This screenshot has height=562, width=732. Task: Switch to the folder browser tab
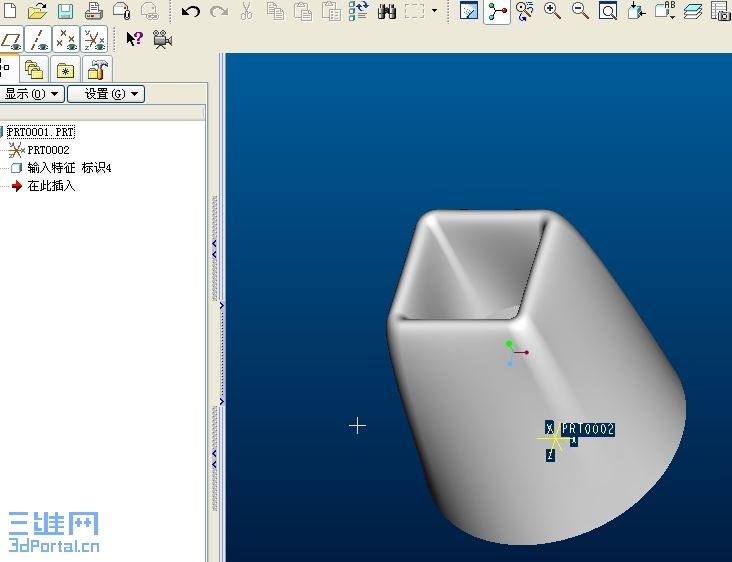coord(34,70)
